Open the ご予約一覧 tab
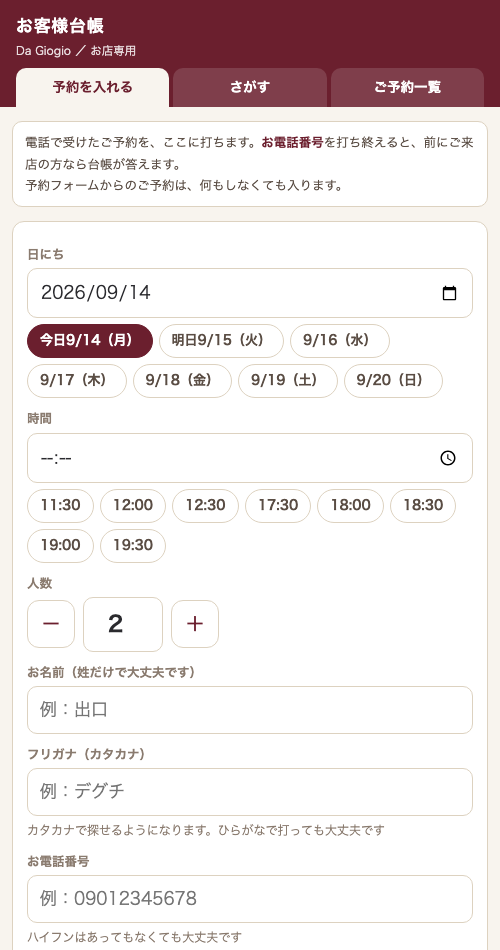Viewport: 500px width, 950px height. coord(407,87)
